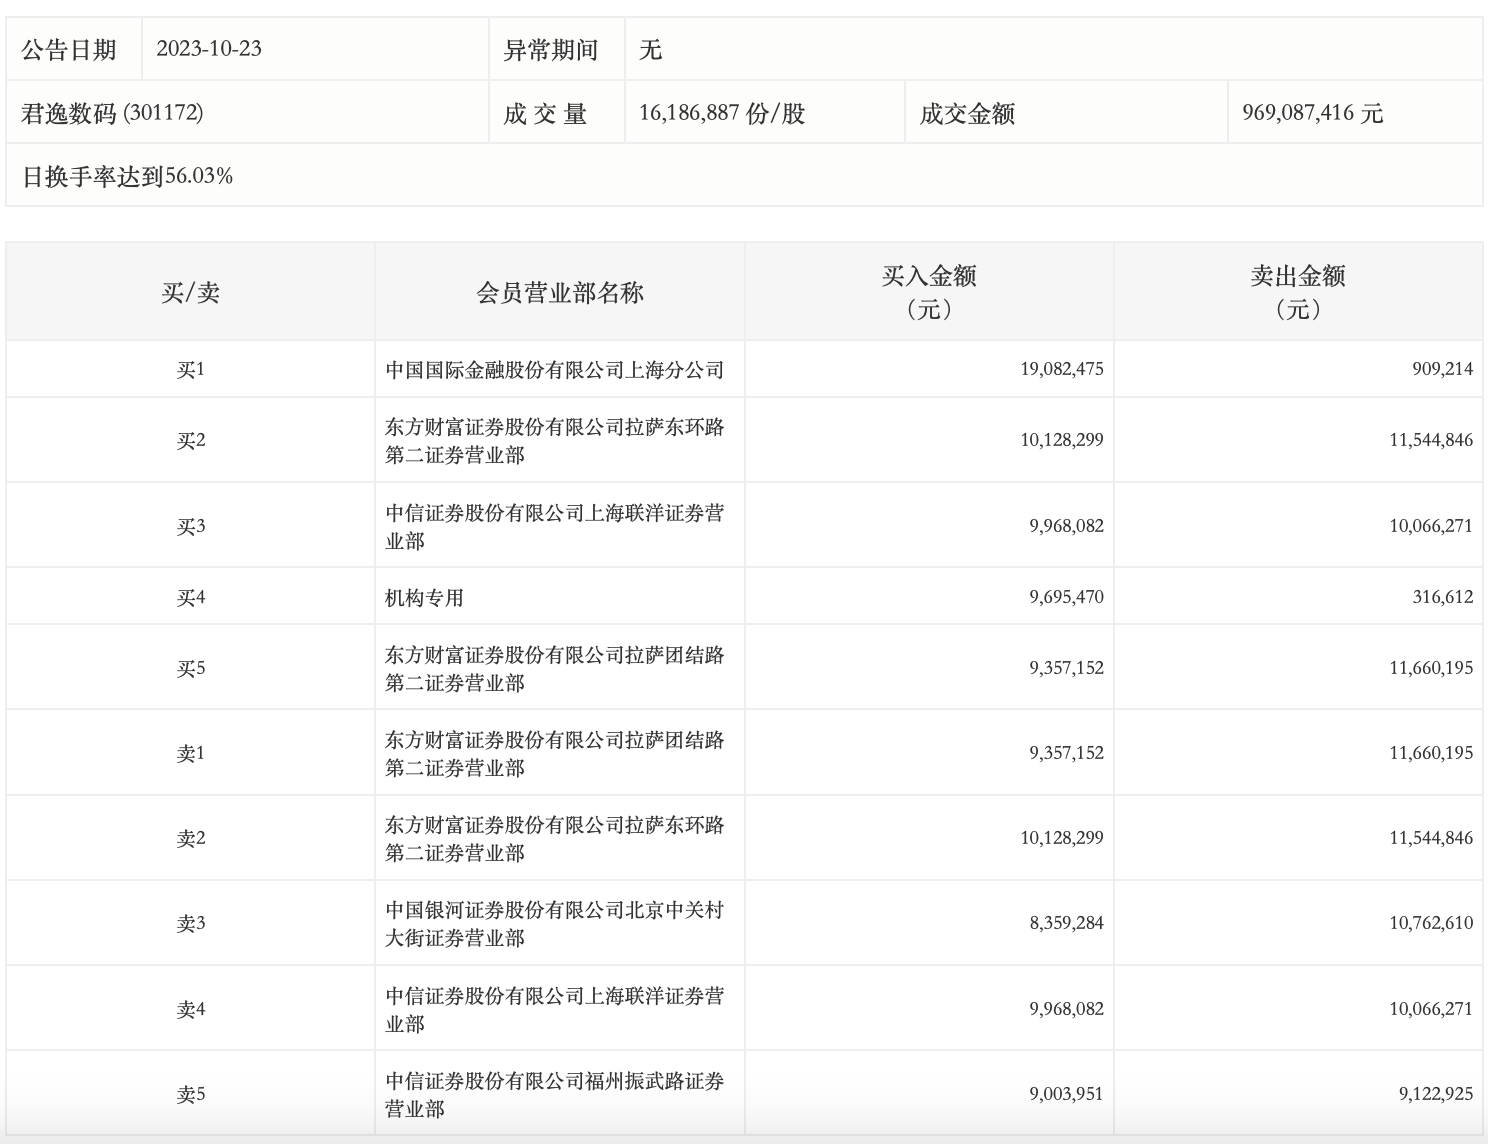Select the stock name 君逸数码 (301172)

coord(112,113)
